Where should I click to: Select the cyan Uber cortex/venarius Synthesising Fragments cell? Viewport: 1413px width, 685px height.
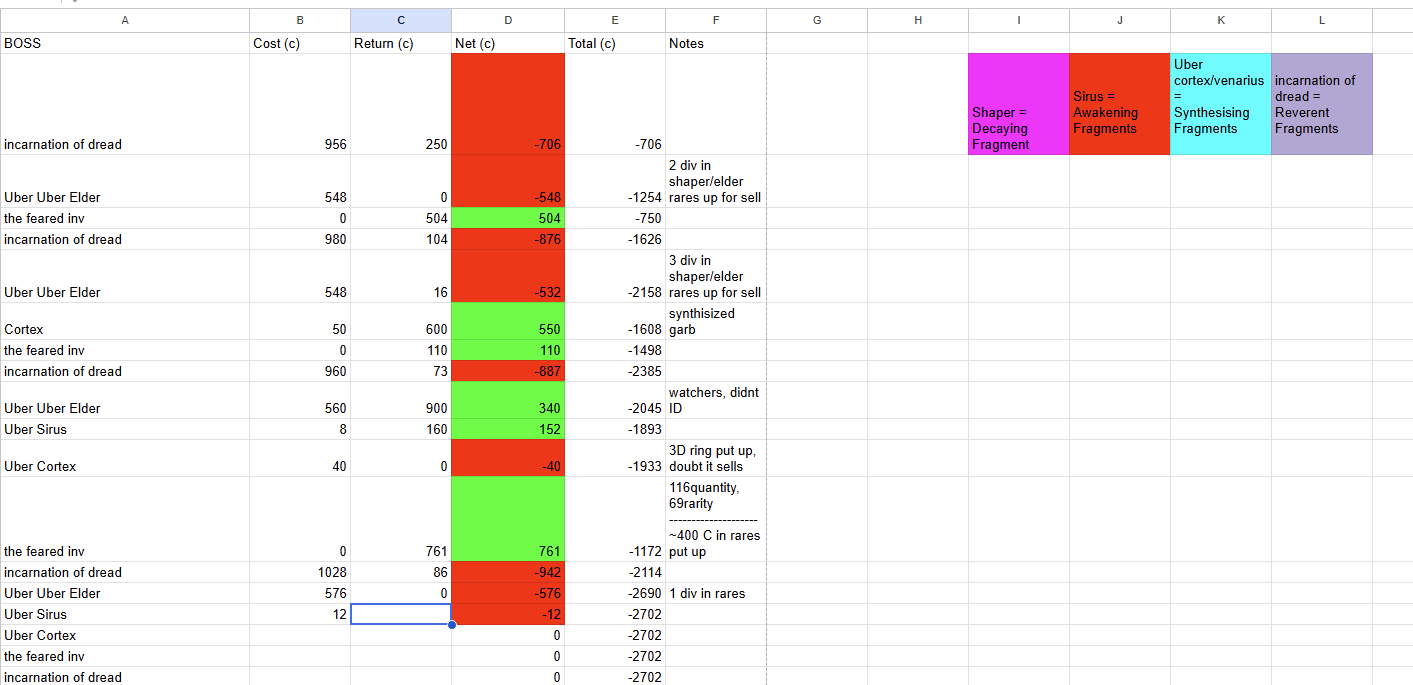click(1221, 104)
